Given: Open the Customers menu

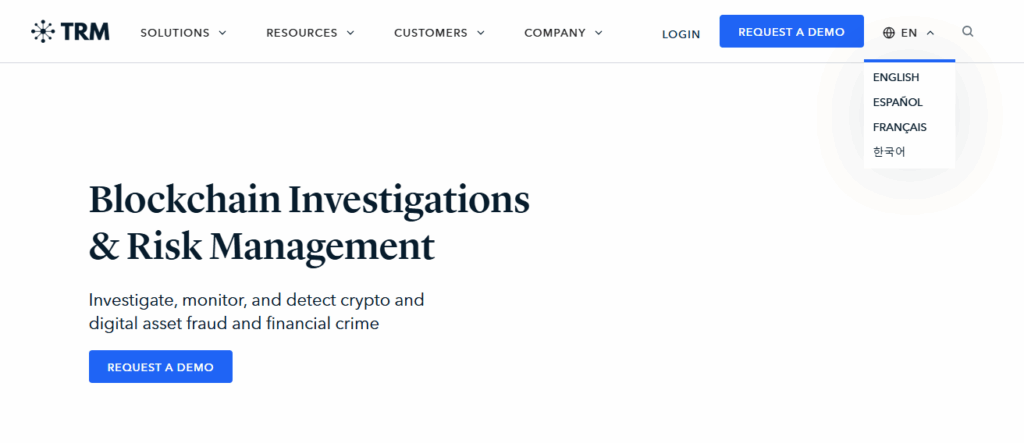Looking at the screenshot, I should point(430,33).
